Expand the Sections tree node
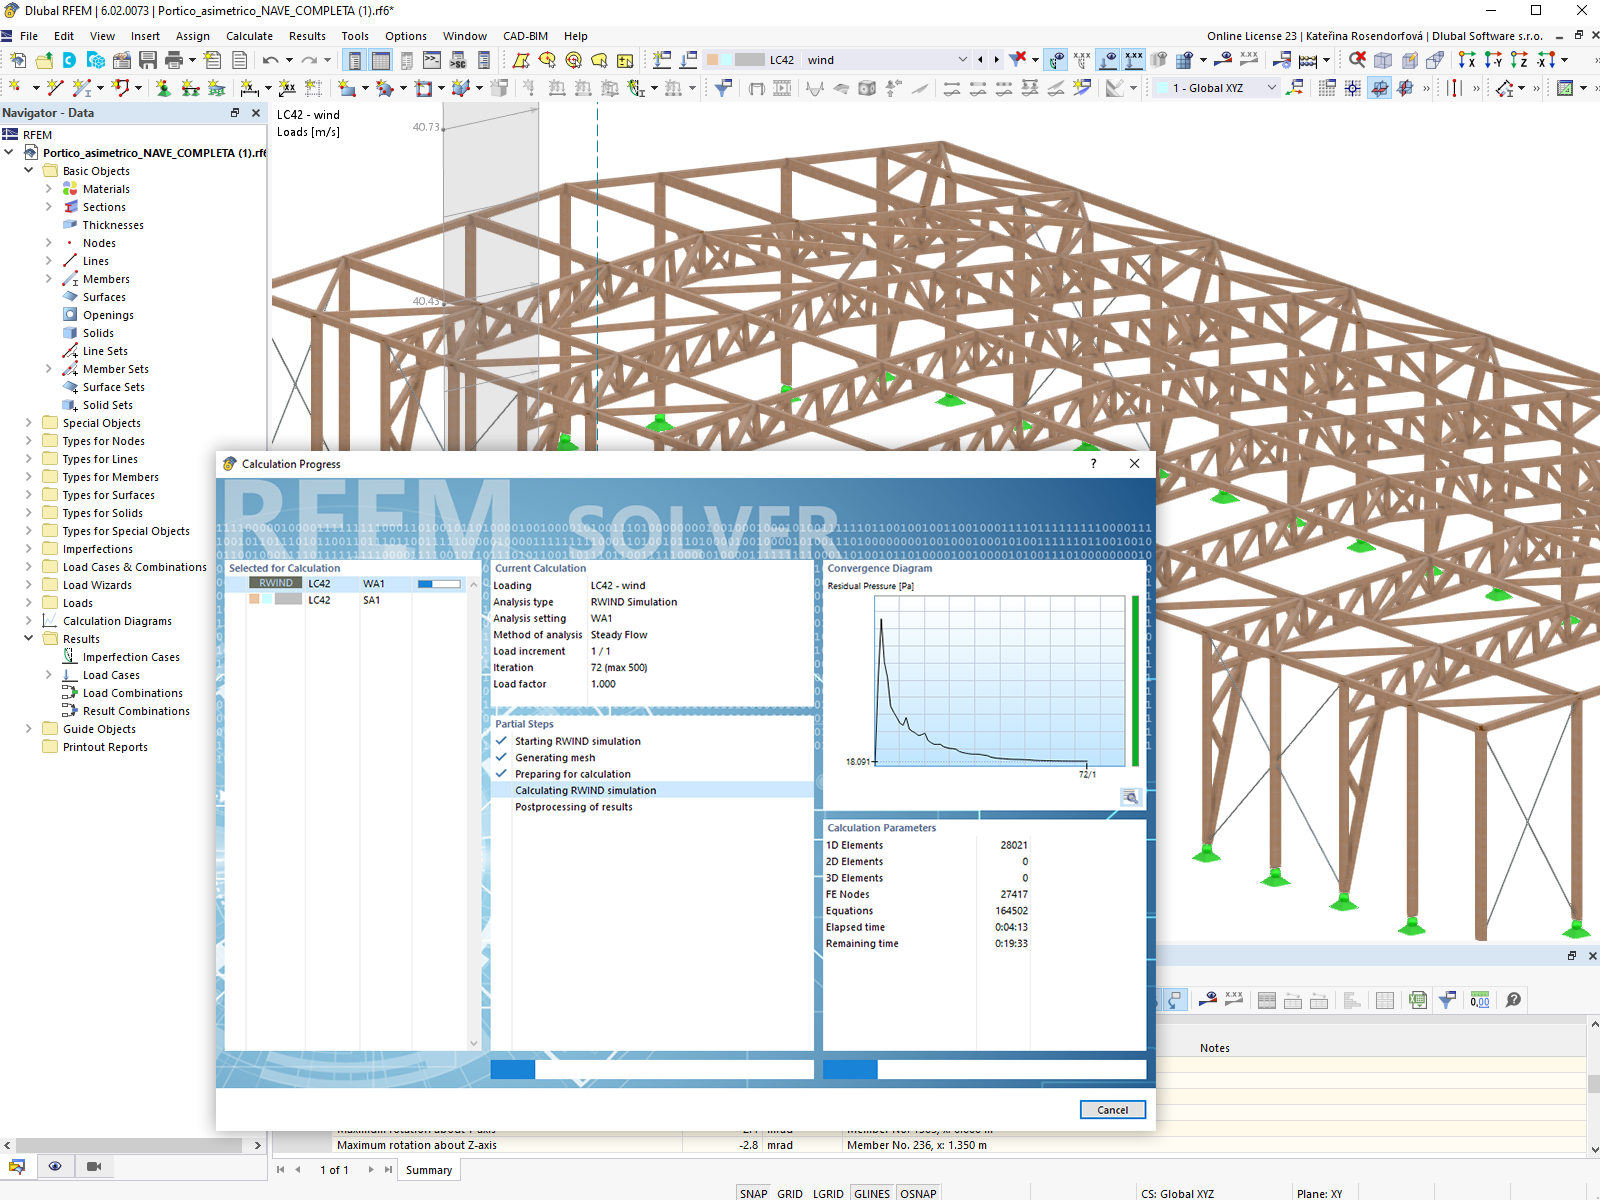 click(x=48, y=207)
